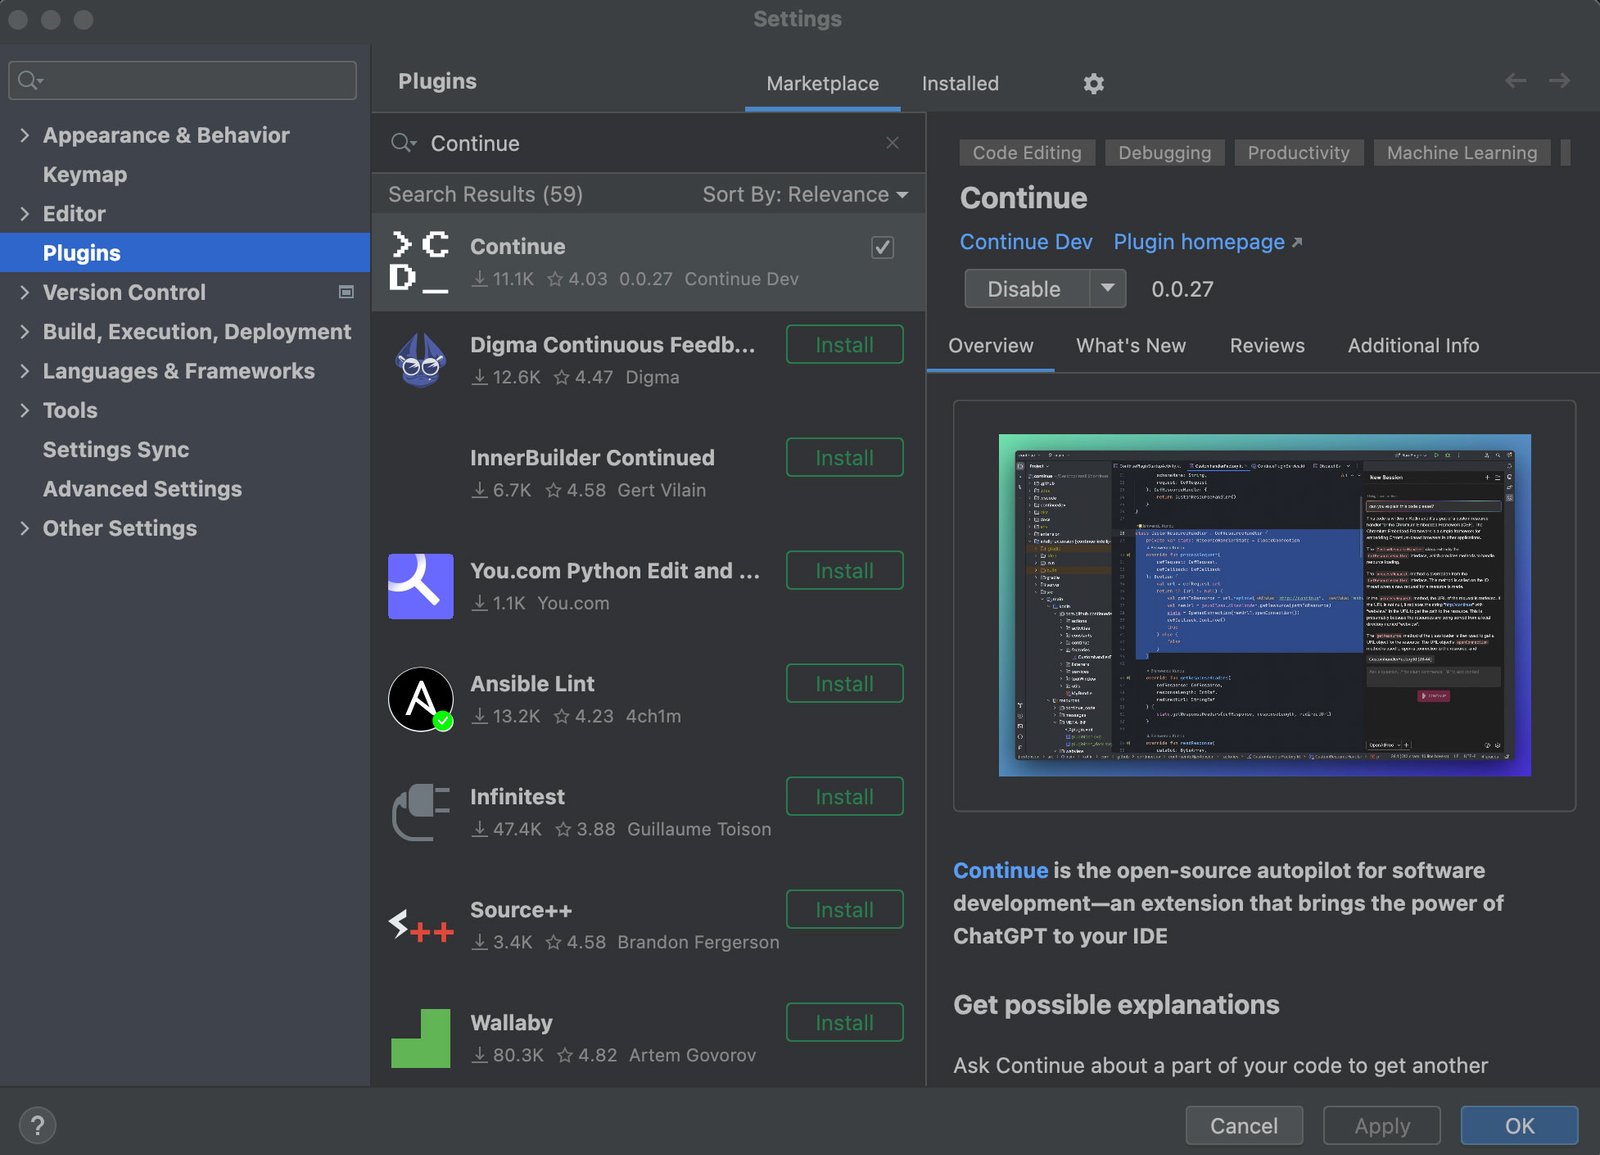Install Digma Continuous Feedback plugin

(x=845, y=345)
